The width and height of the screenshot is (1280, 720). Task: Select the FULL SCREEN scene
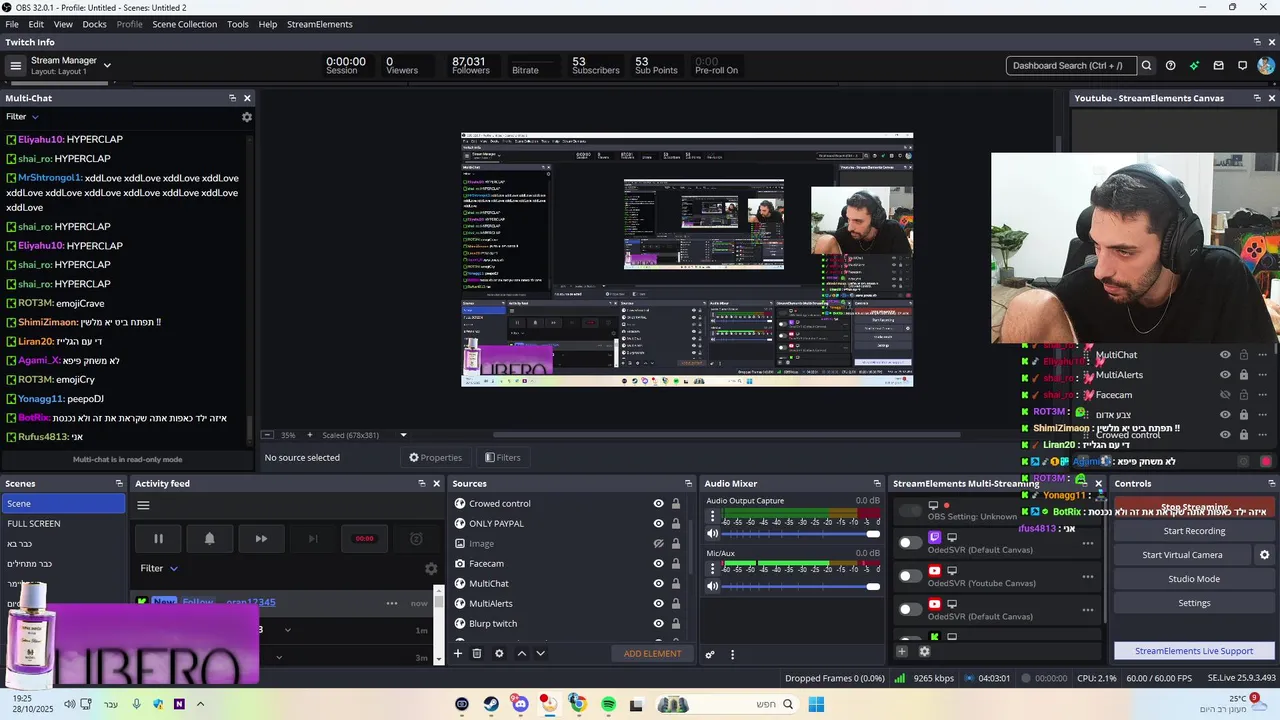click(63, 524)
